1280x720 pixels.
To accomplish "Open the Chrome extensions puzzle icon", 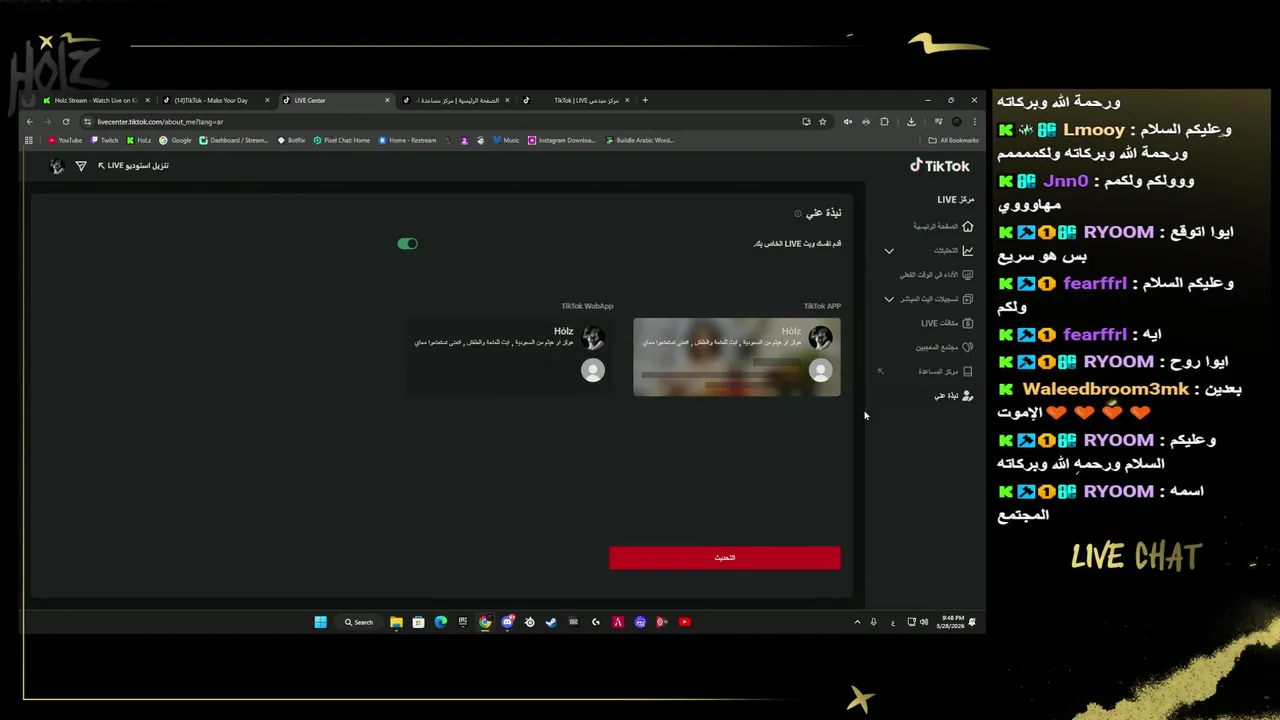I will (x=884, y=122).
